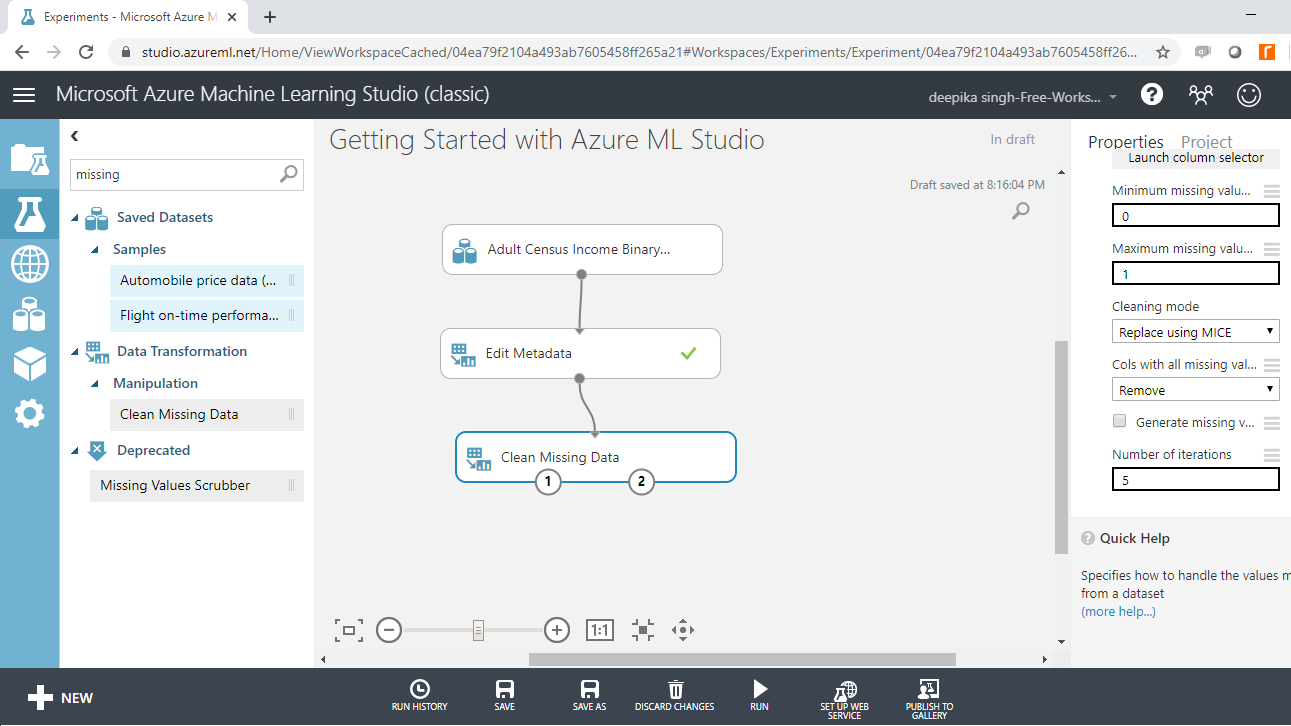Open the Web Services globe sidebar icon
The width and height of the screenshot is (1291, 726).
[x=29, y=264]
